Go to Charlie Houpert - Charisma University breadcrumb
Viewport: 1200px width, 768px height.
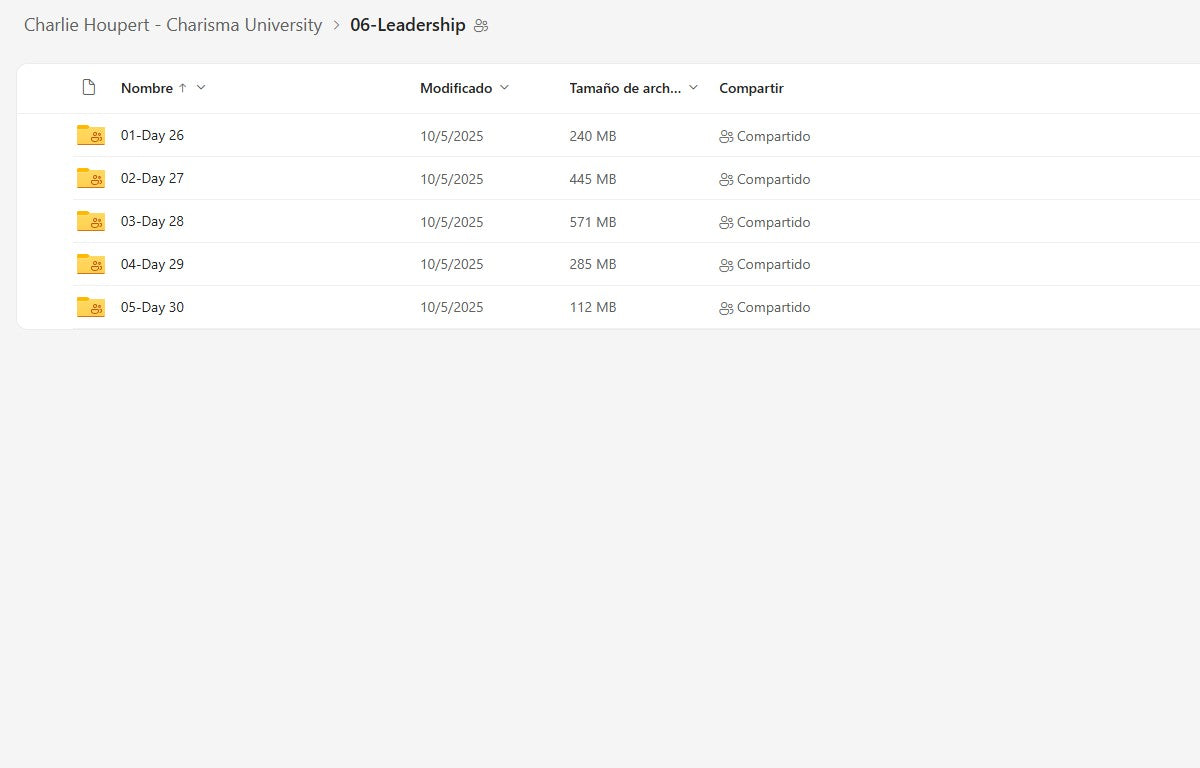click(x=173, y=25)
